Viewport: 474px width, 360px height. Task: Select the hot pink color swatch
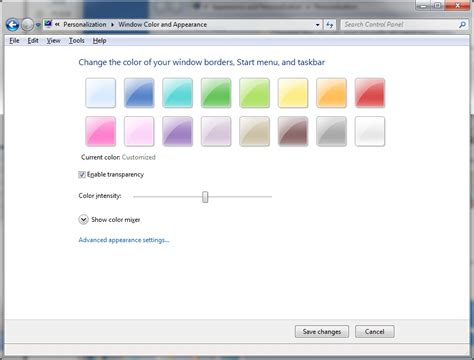point(100,131)
